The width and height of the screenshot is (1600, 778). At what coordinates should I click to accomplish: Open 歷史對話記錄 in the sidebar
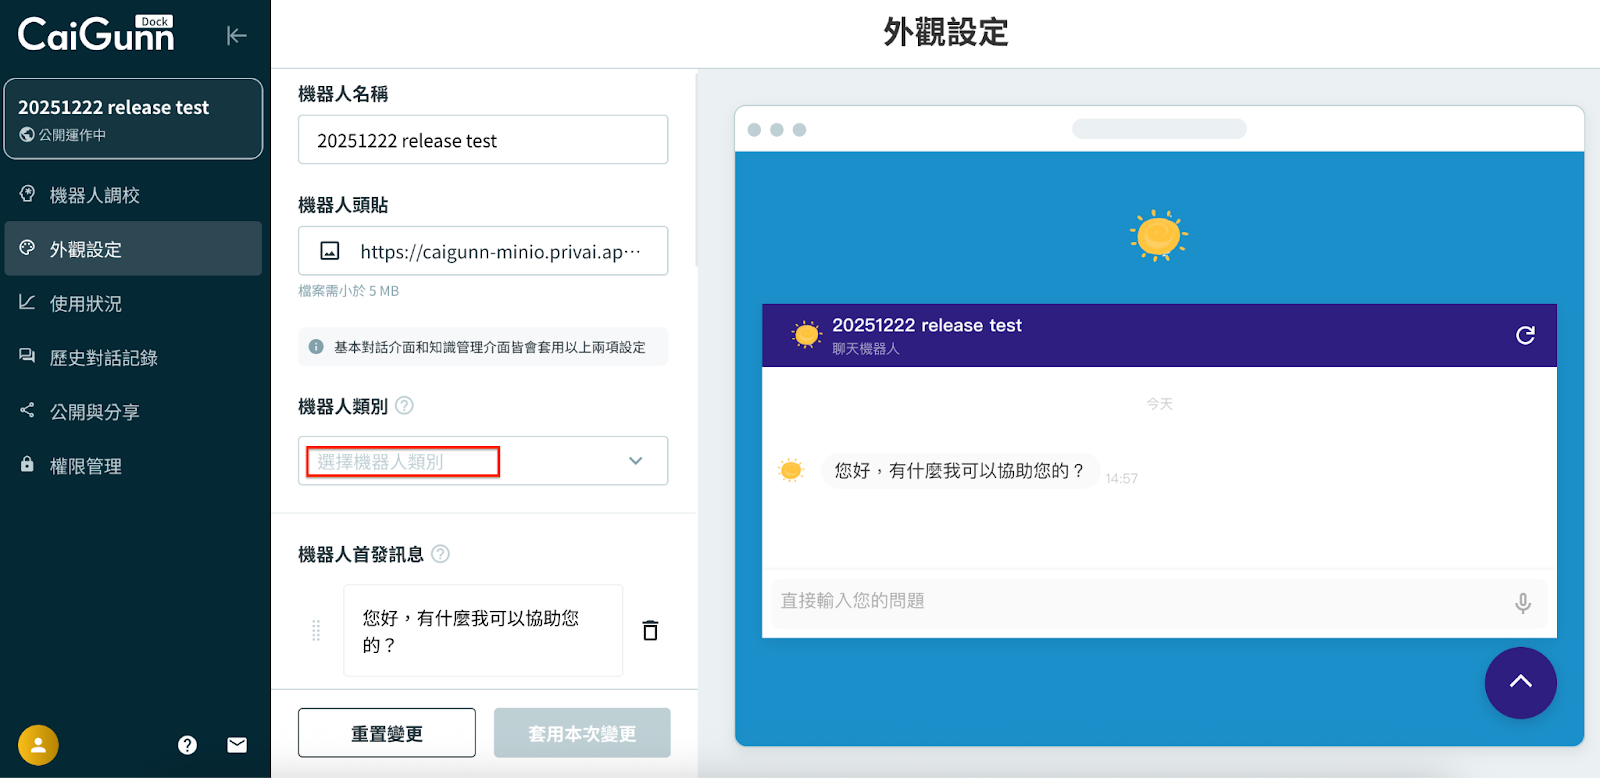(103, 357)
